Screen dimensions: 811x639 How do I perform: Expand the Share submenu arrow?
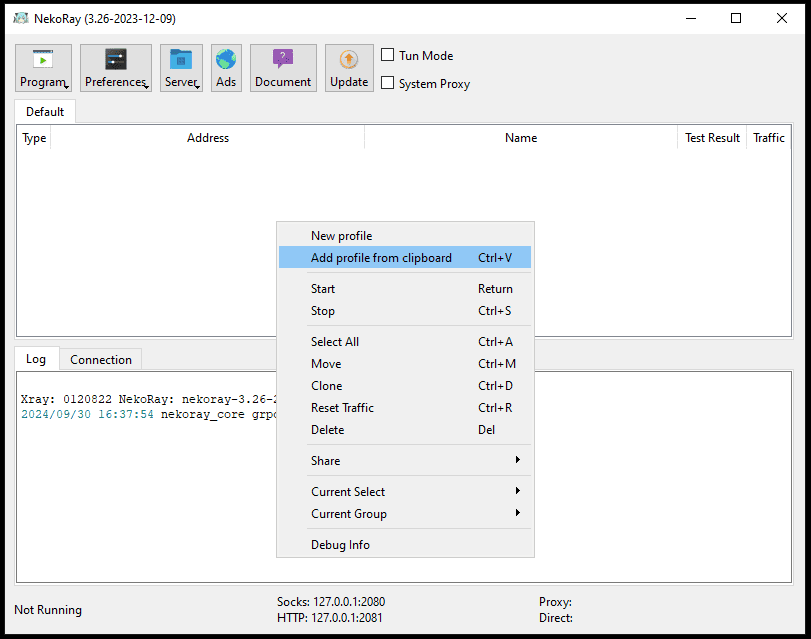click(x=517, y=460)
